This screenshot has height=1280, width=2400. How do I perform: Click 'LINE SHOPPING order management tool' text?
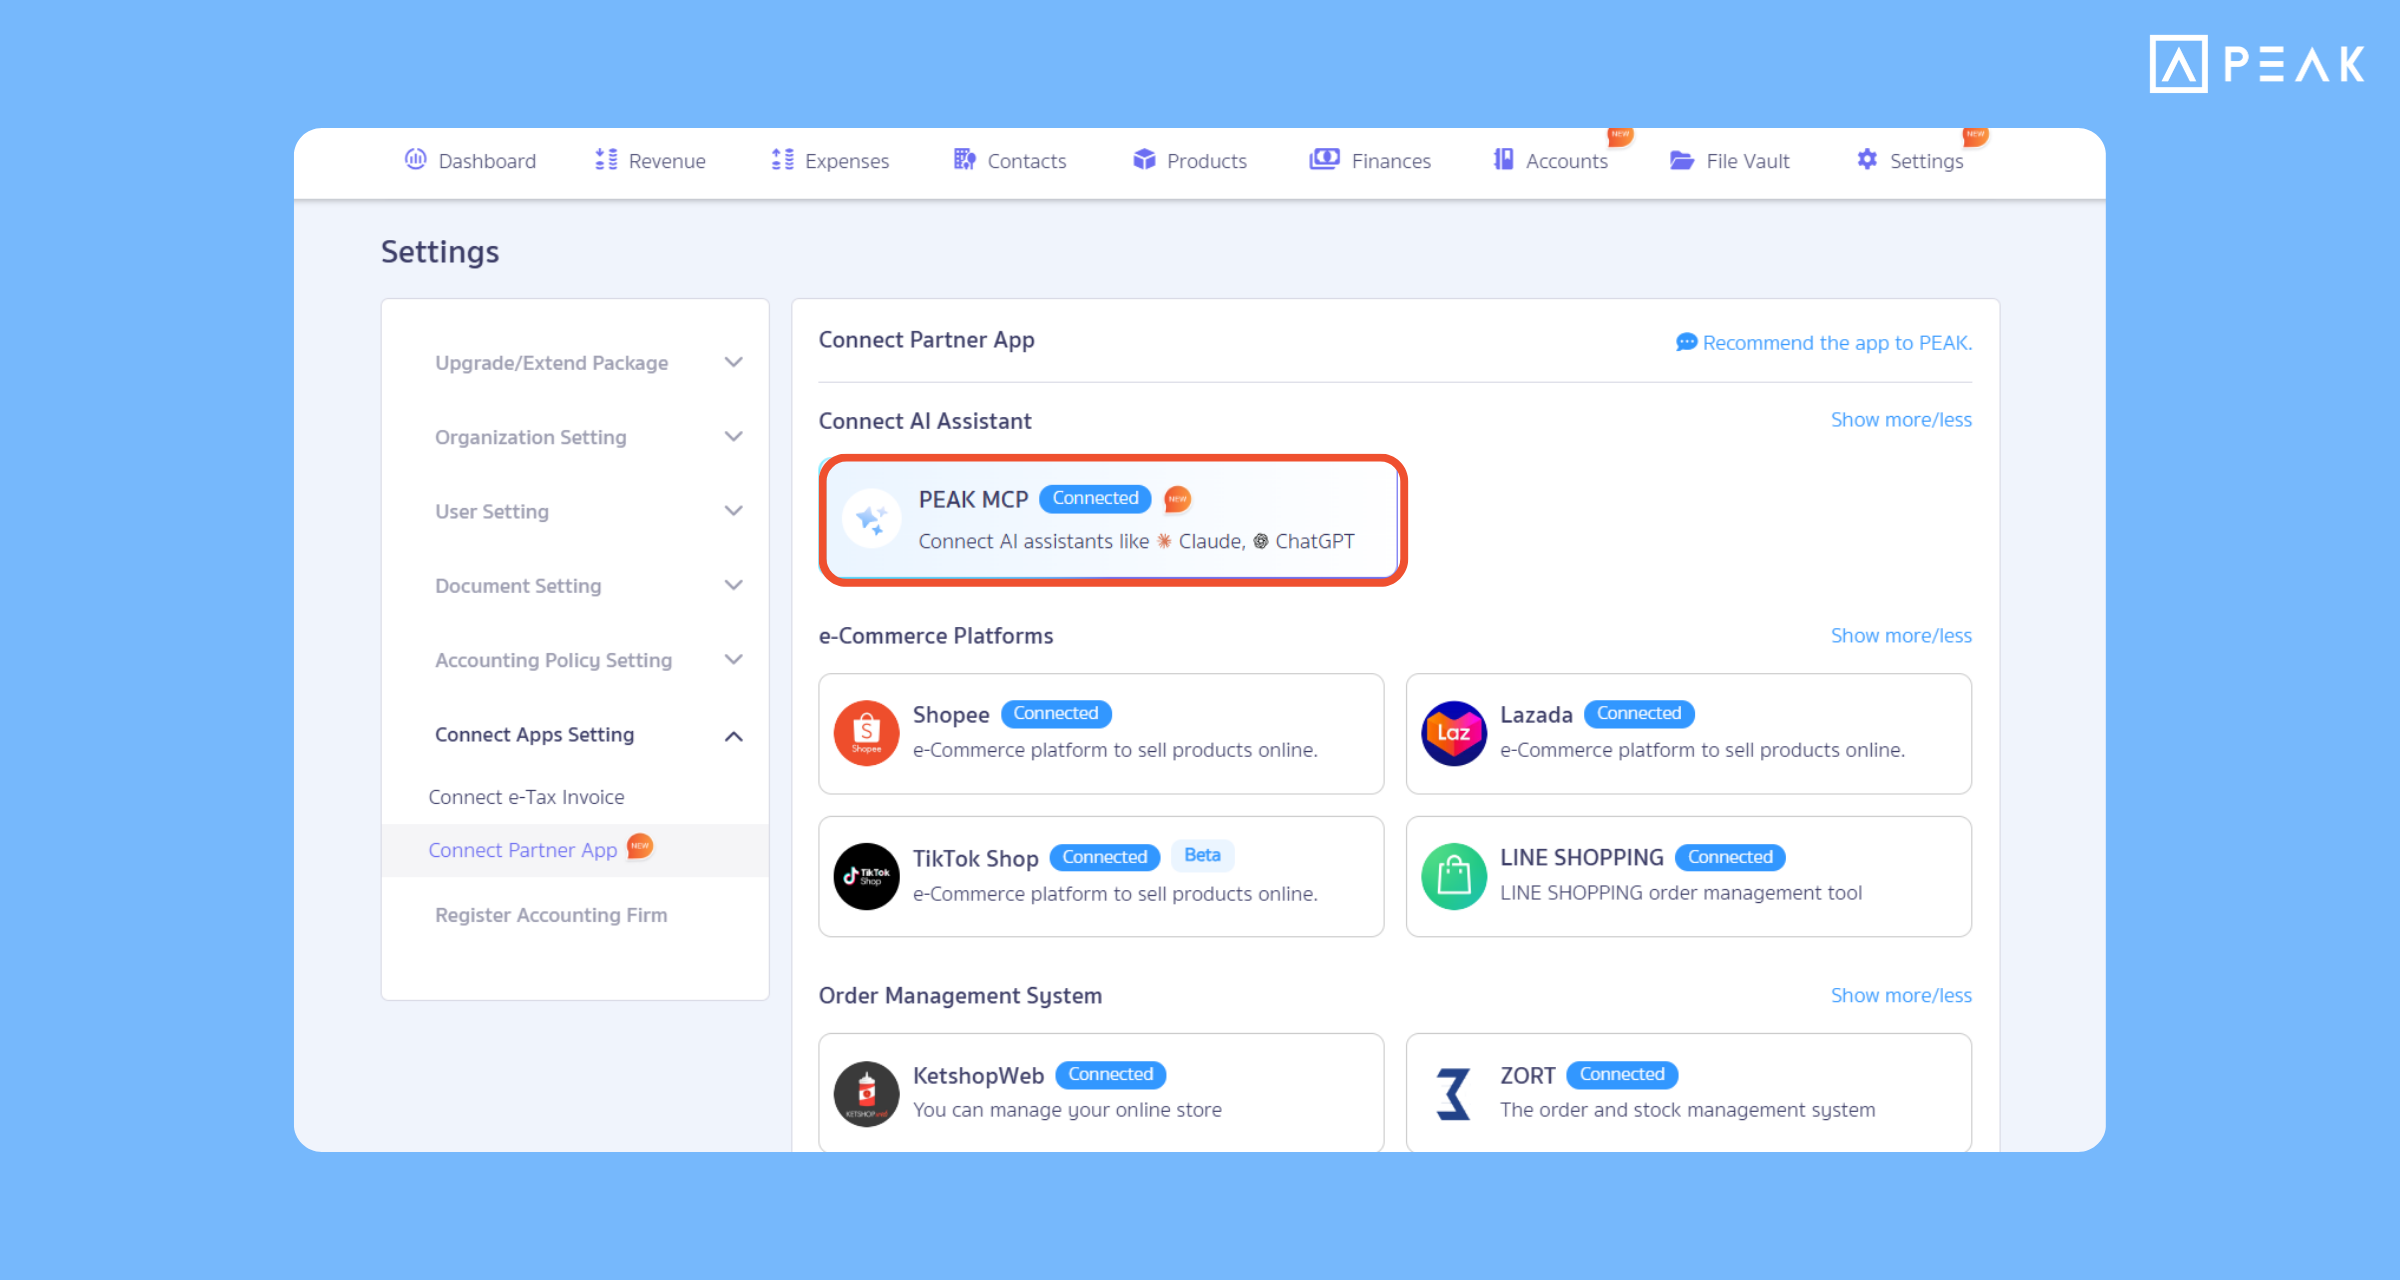click(1681, 893)
